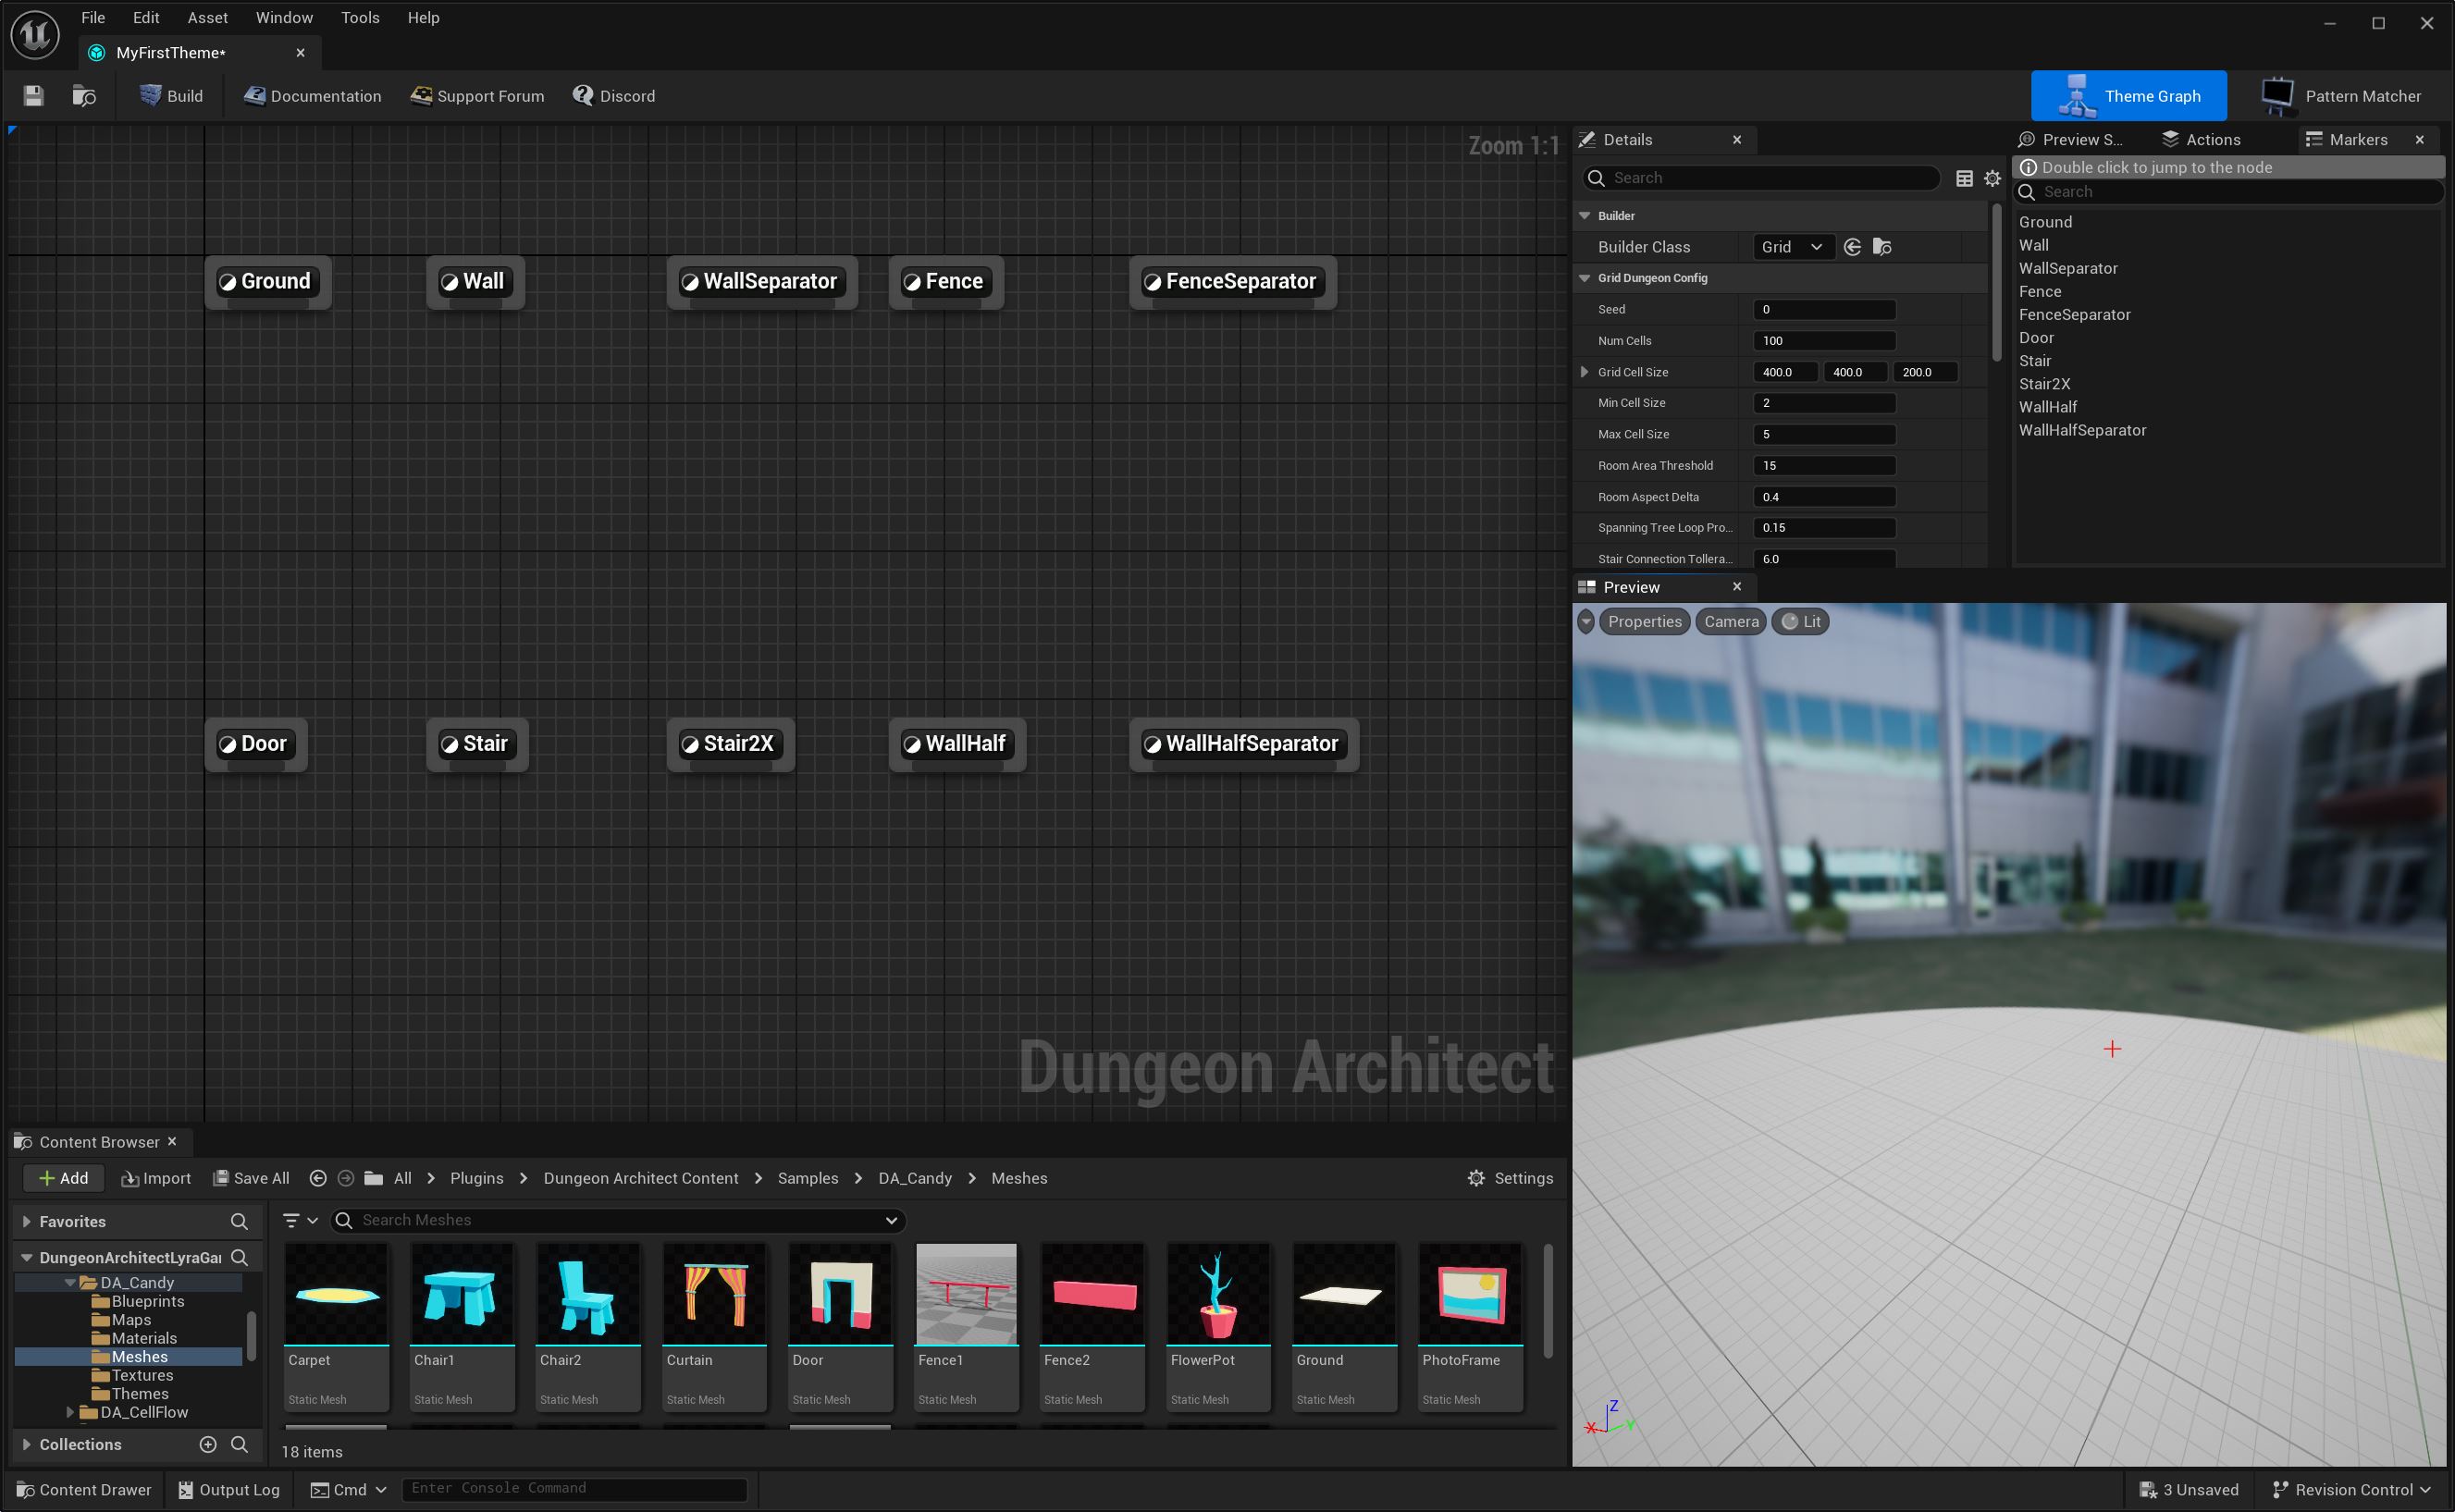
Task: Click the Room Aspect Delta field
Action: (x=1824, y=497)
